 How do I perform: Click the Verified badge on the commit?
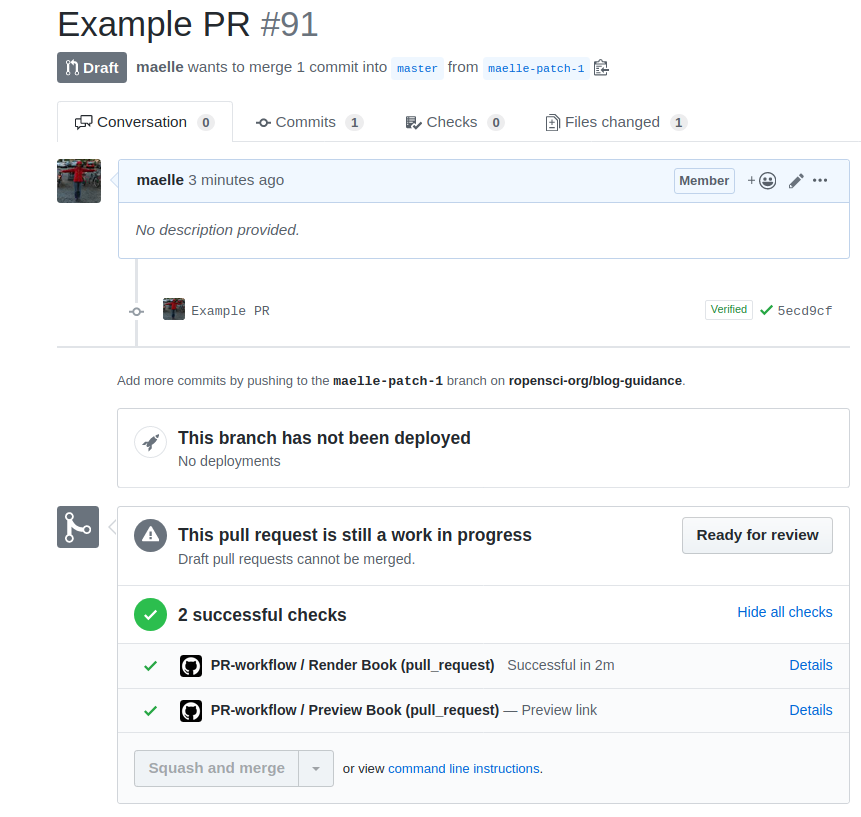coord(728,309)
